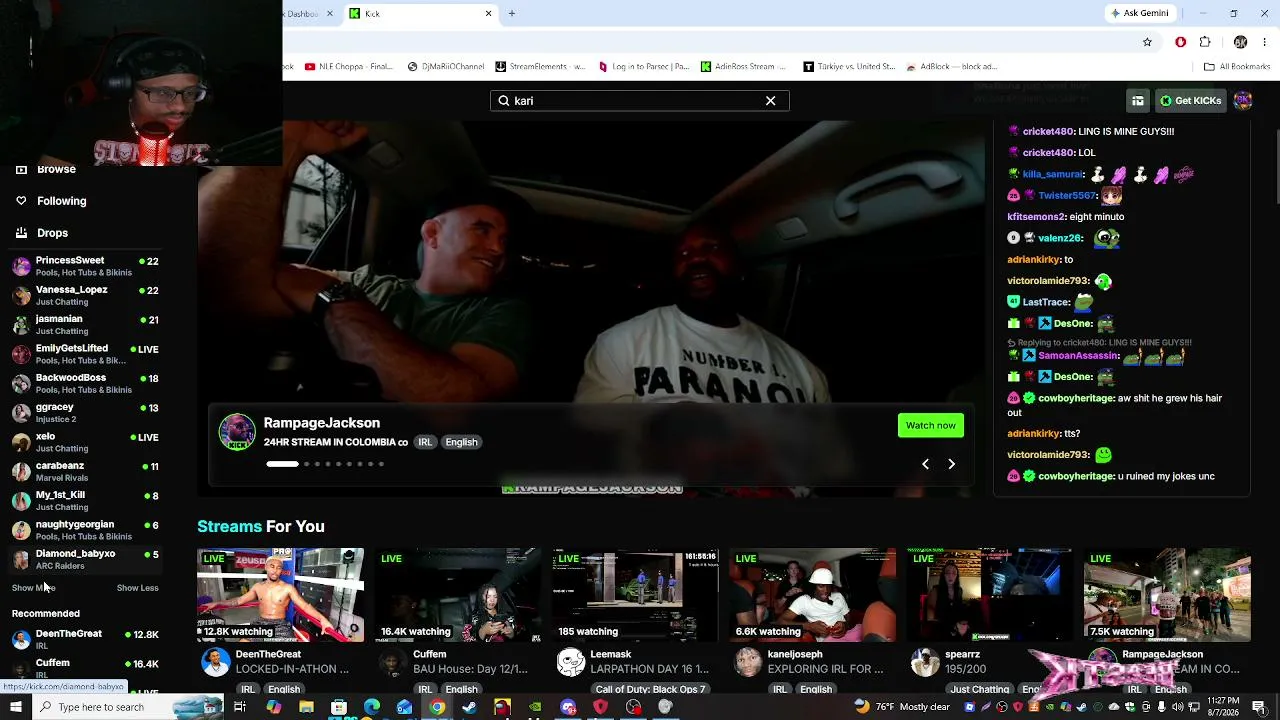1280x720 pixels.
Task: Open File Explorer from taskbar
Action: pos(306,707)
